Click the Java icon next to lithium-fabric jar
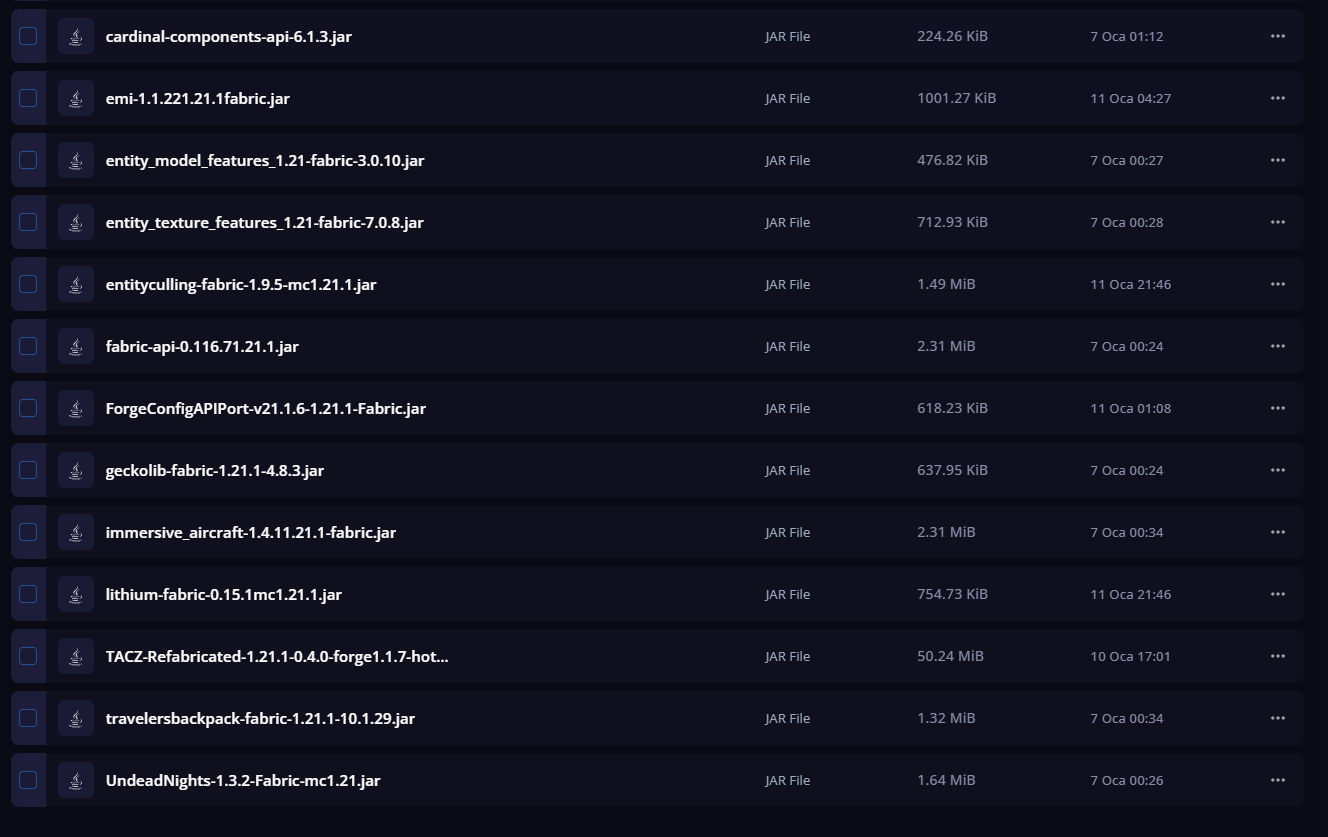Image resolution: width=1328 pixels, height=837 pixels. 76,595
